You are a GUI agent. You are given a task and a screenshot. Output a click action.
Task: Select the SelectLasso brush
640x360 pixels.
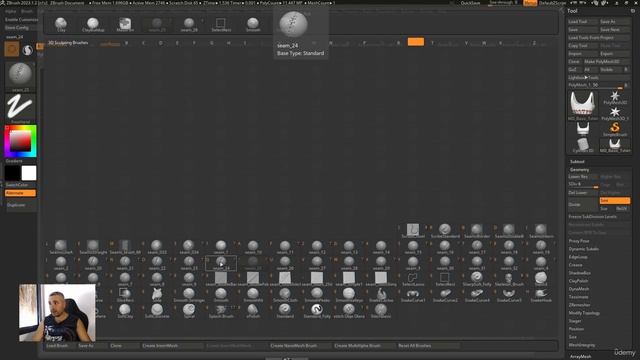(x=413, y=279)
